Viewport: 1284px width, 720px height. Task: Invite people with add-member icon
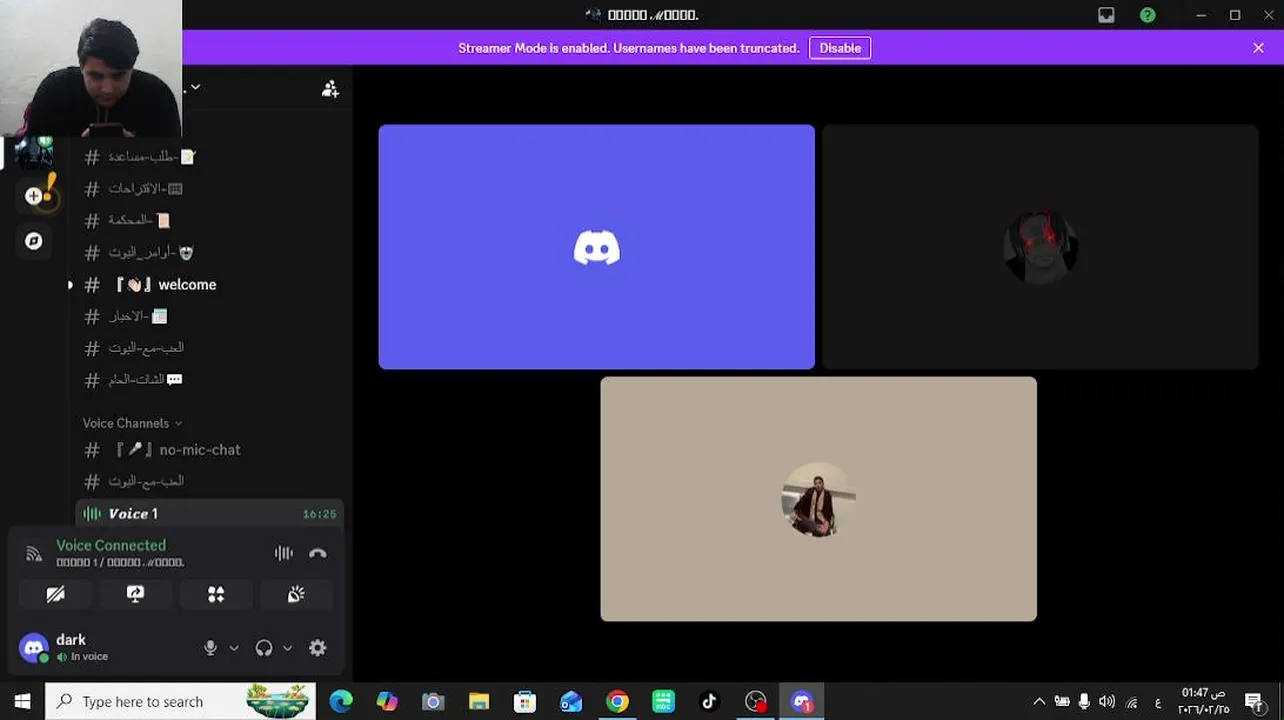click(x=330, y=89)
